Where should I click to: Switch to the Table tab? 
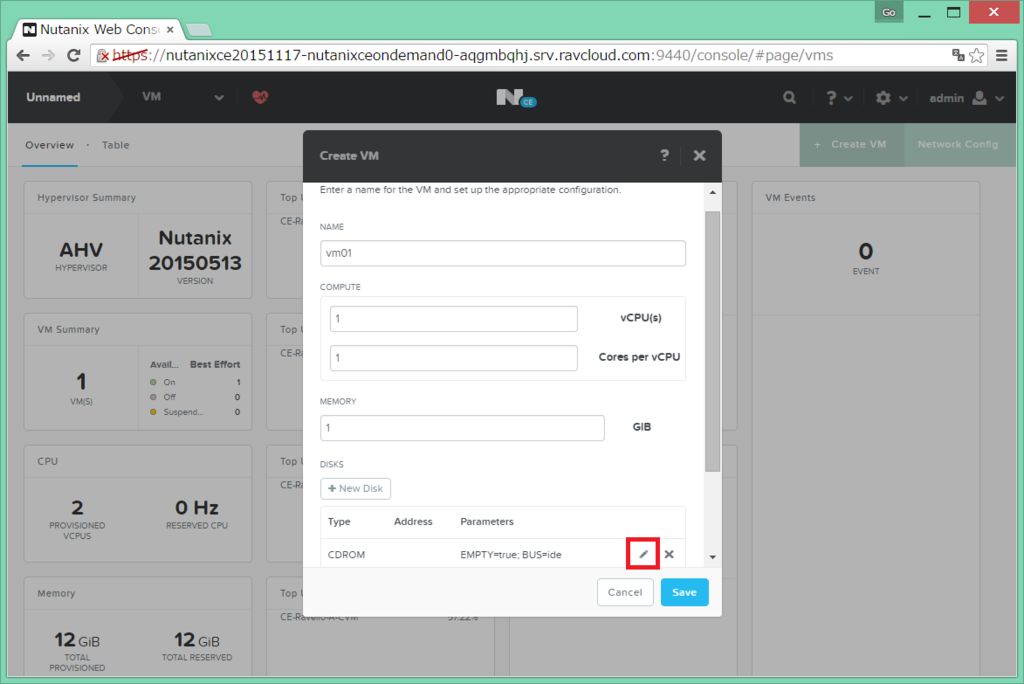116,145
